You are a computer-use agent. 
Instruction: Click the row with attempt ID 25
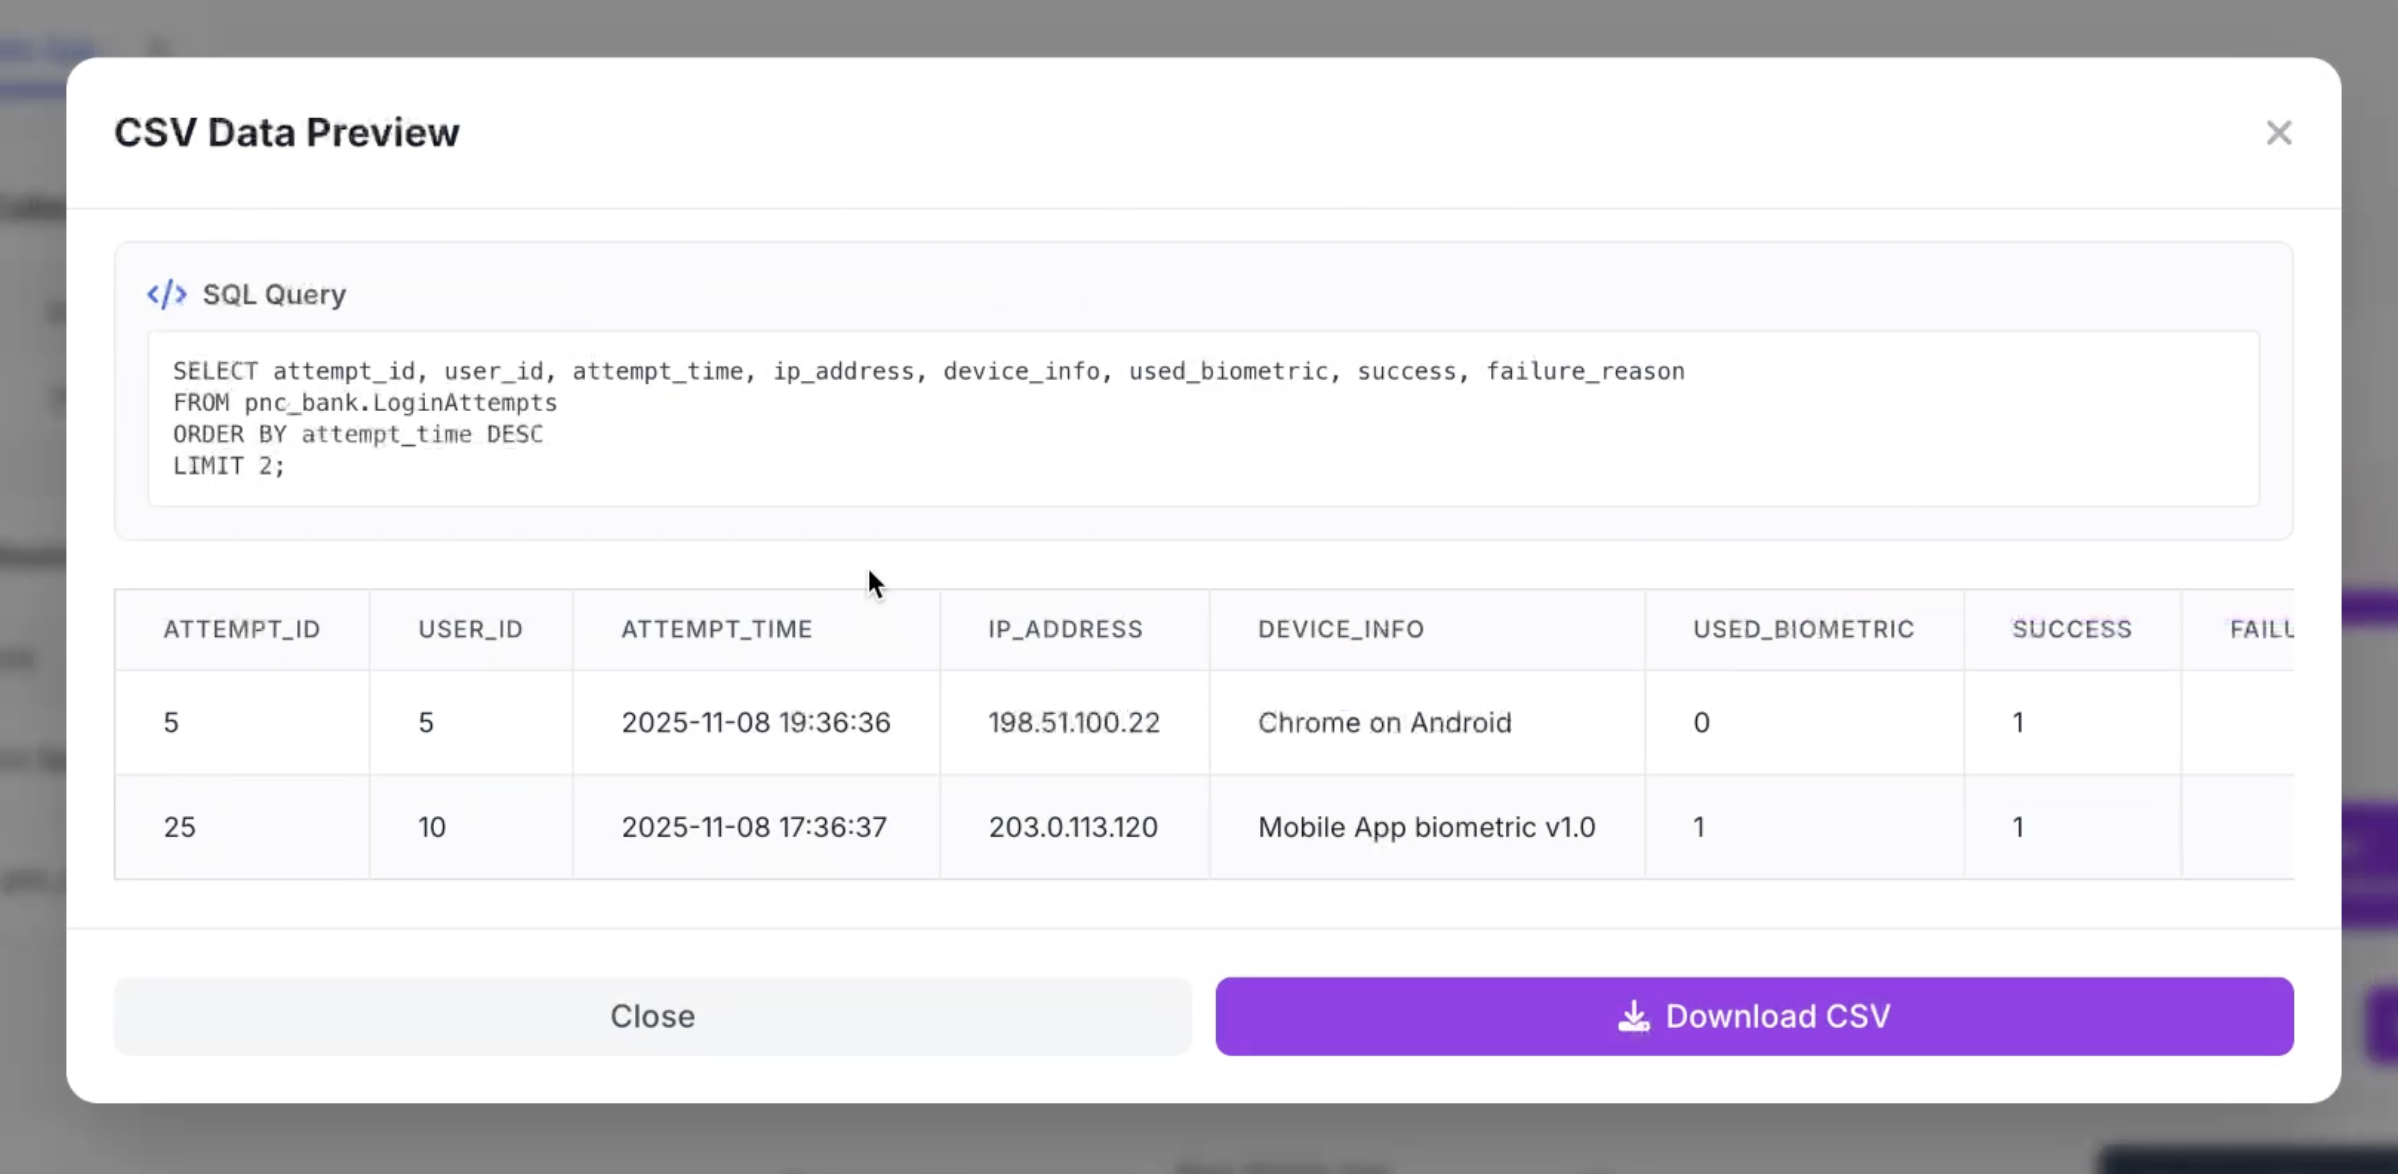180,827
